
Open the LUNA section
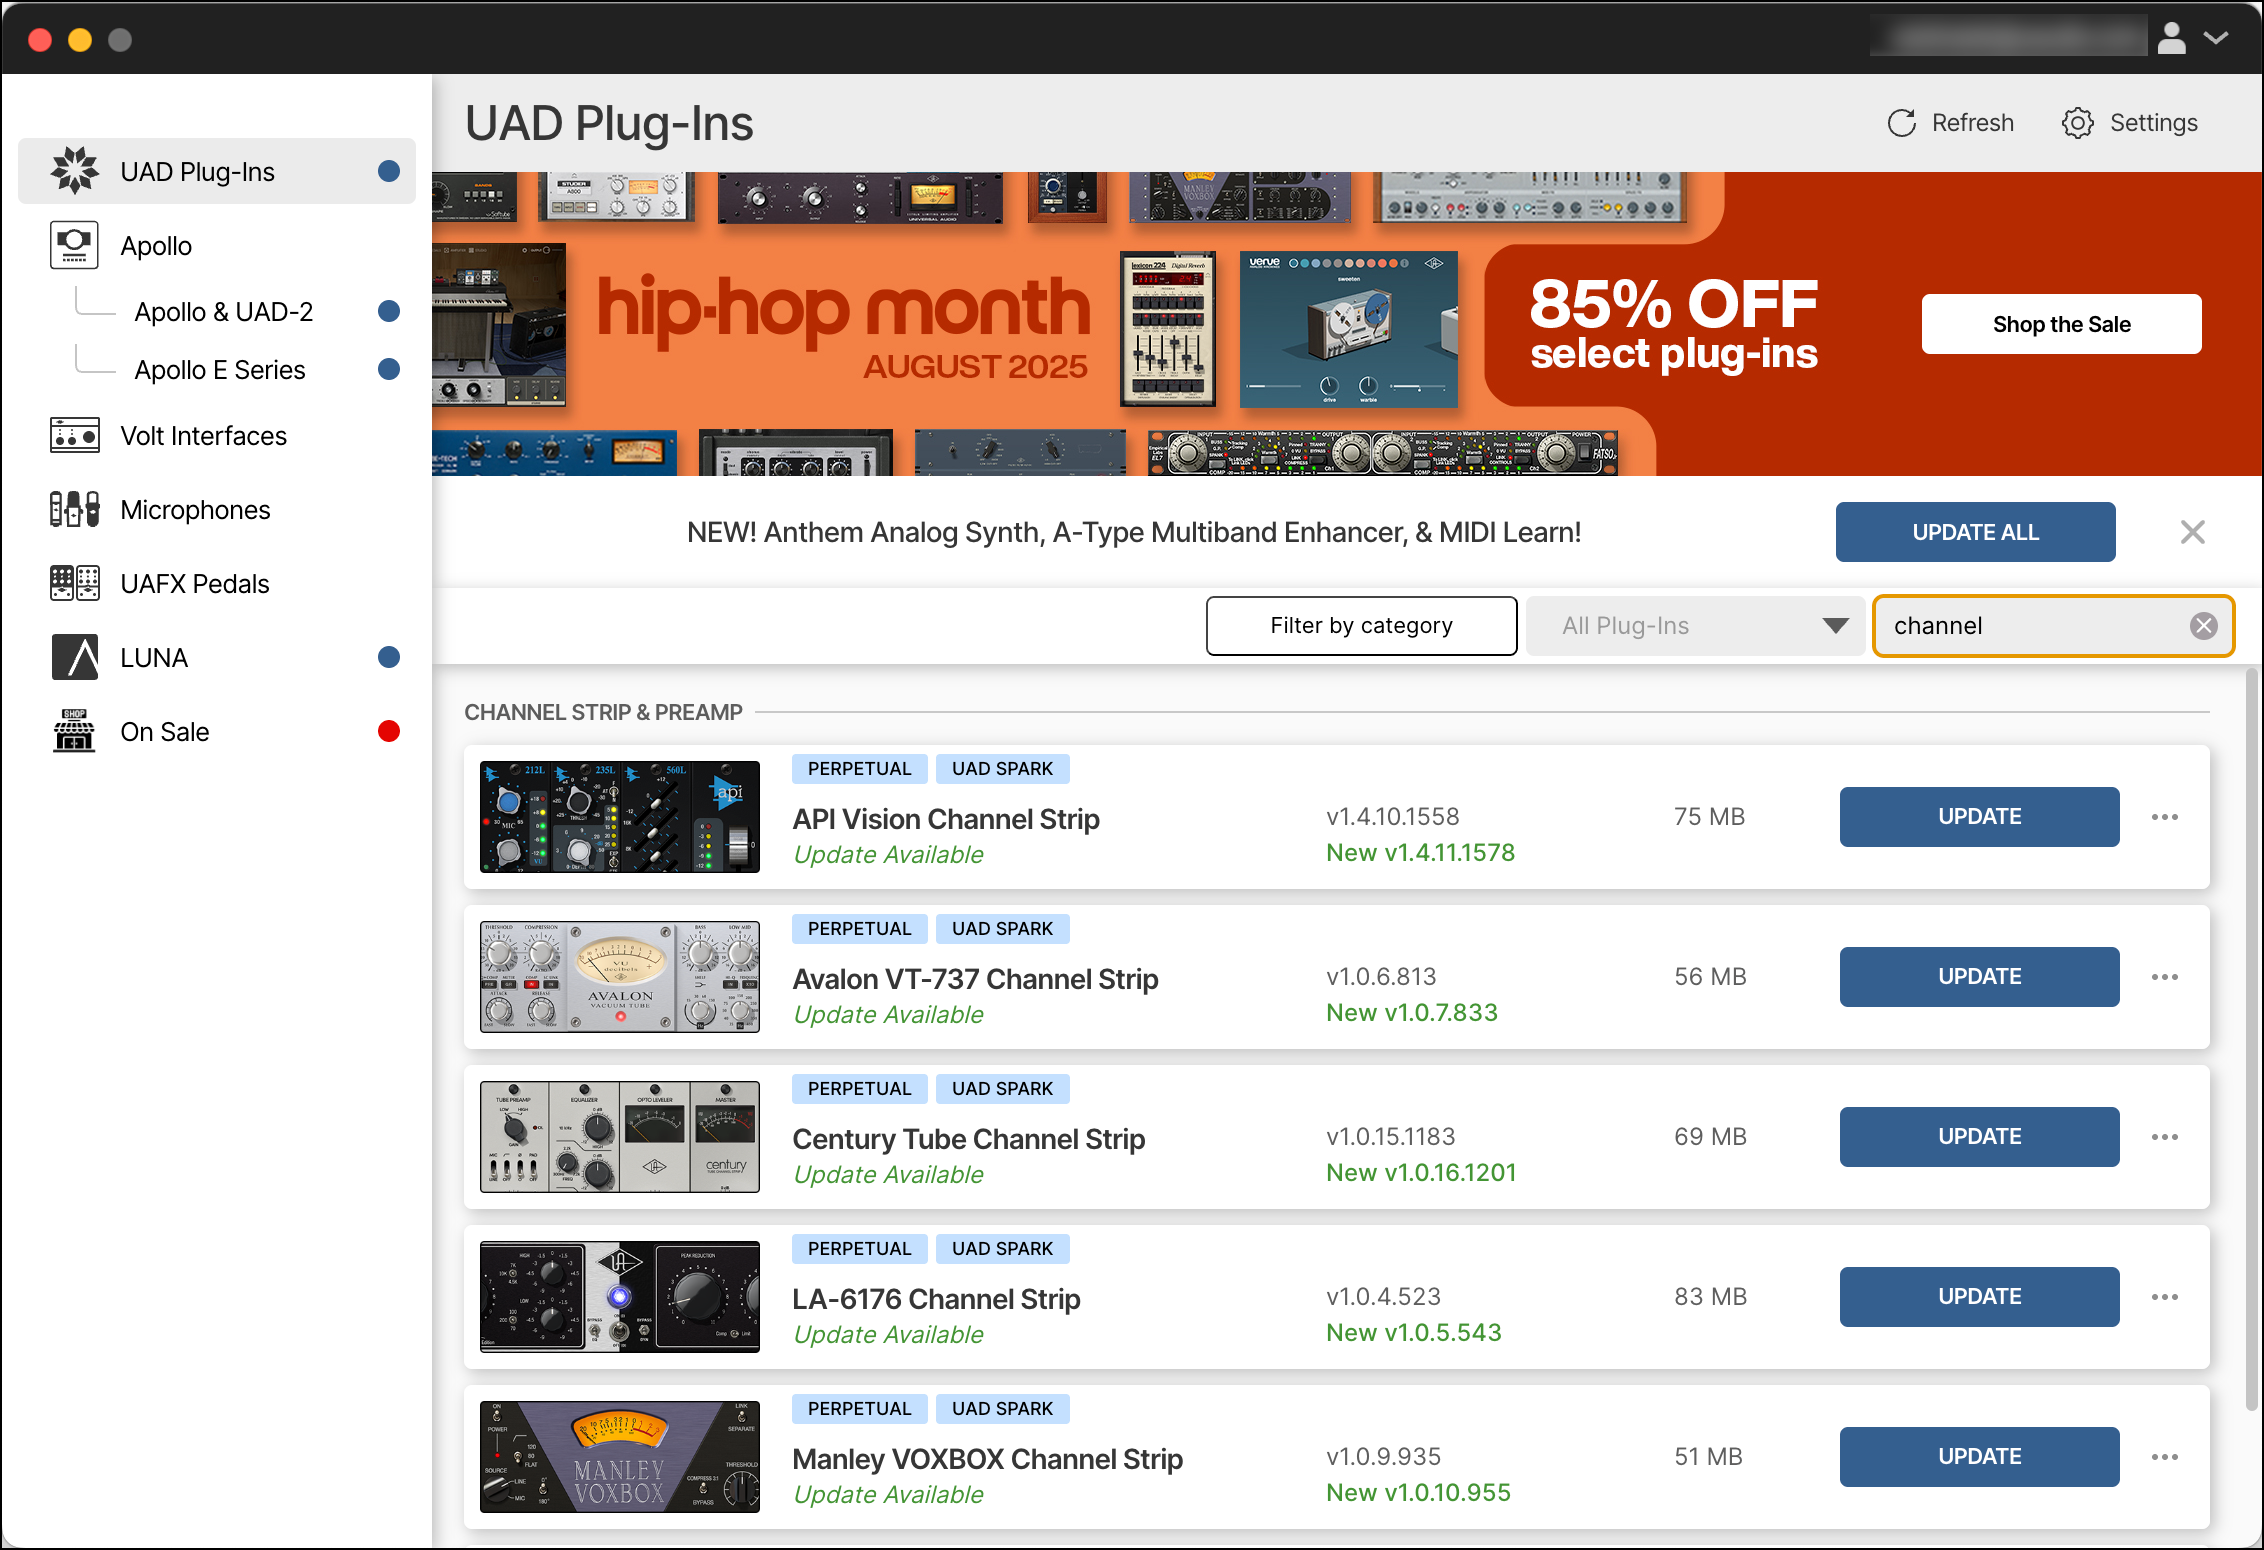click(x=217, y=658)
